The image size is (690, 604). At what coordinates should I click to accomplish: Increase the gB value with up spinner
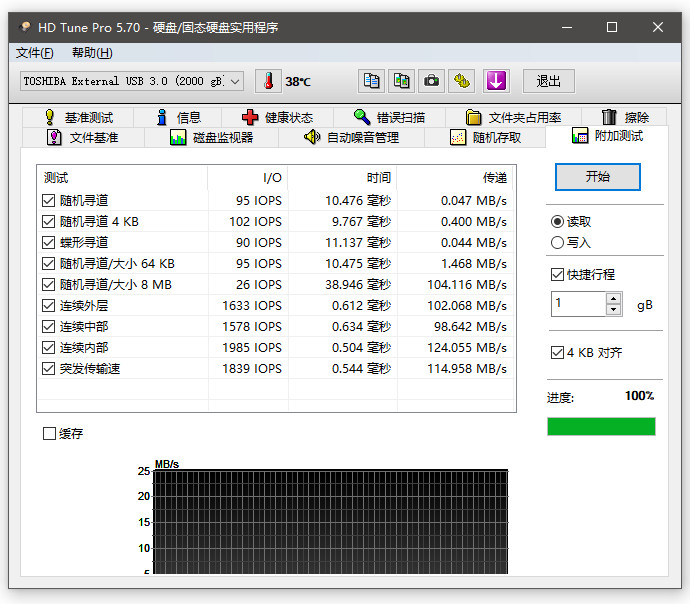tap(614, 299)
